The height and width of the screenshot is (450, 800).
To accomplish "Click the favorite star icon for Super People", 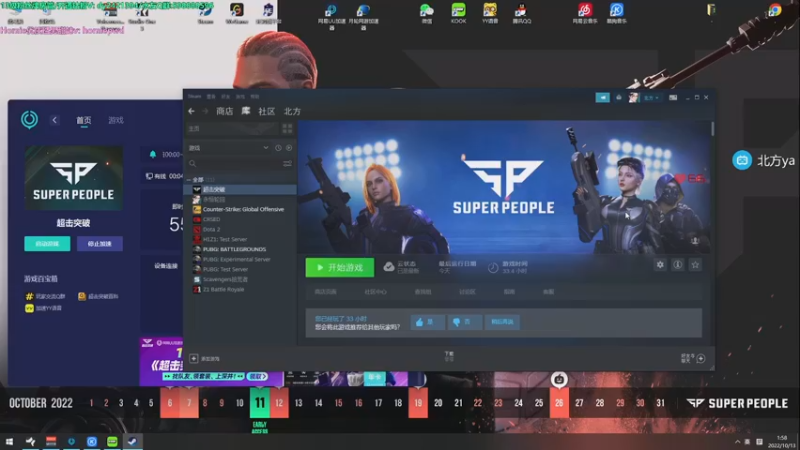I will click(x=695, y=265).
